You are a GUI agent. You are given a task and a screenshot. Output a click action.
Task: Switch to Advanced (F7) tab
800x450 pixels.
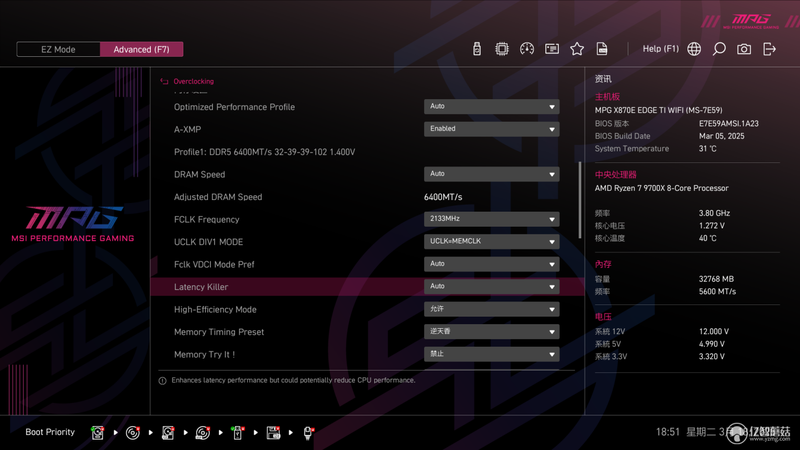[x=141, y=49]
